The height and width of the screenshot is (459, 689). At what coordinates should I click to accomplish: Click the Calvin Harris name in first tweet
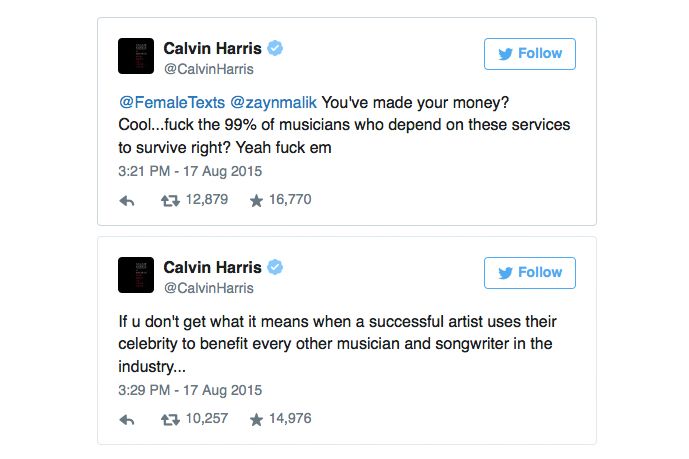[212, 48]
